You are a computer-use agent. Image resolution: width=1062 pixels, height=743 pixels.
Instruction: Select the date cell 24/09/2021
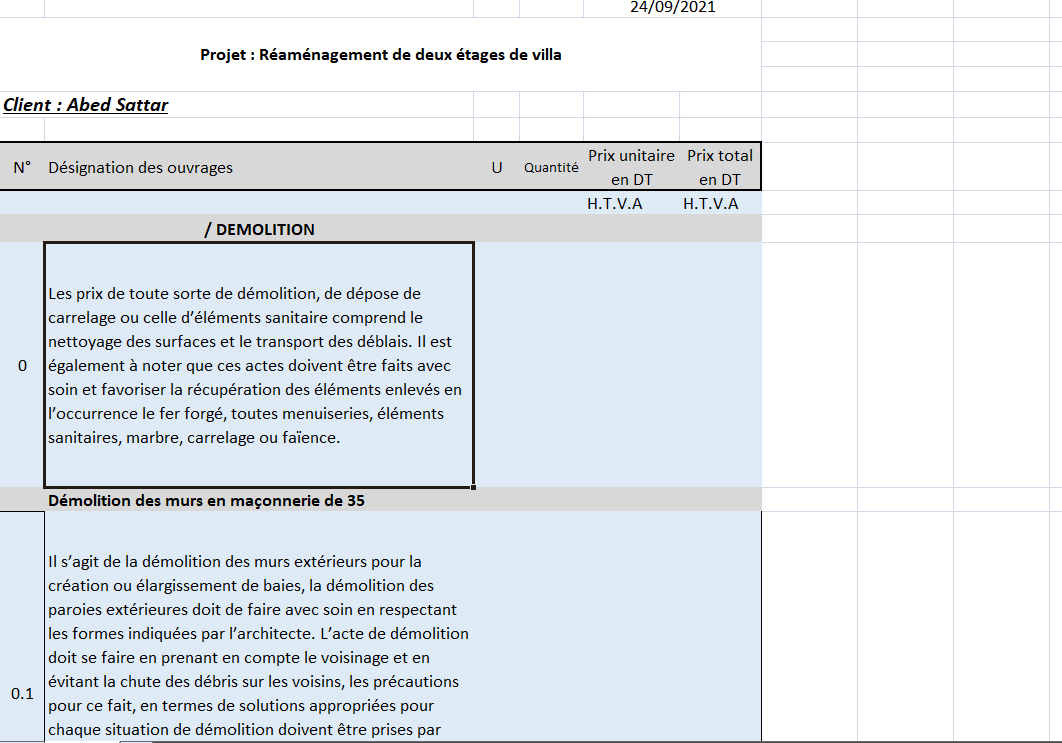pos(672,8)
